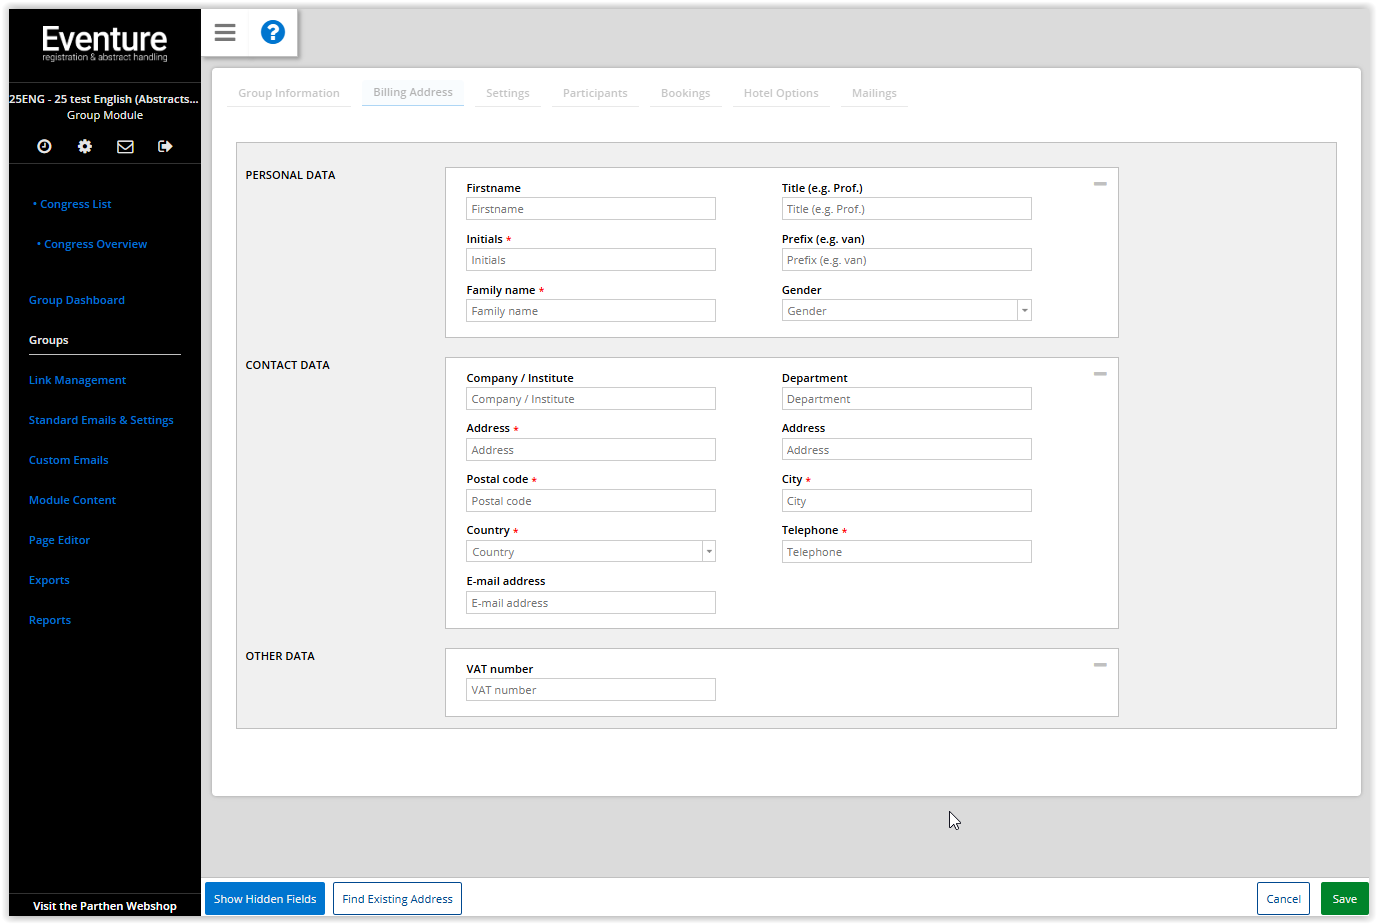Switch to the Group Information tab
The image size is (1377, 924).
pos(289,93)
